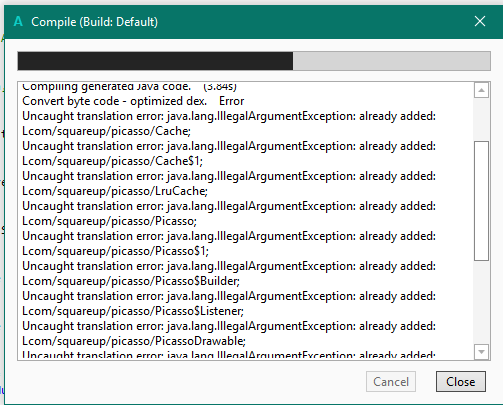
Task: Click the scroll down arrow in the log
Action: [x=481, y=352]
